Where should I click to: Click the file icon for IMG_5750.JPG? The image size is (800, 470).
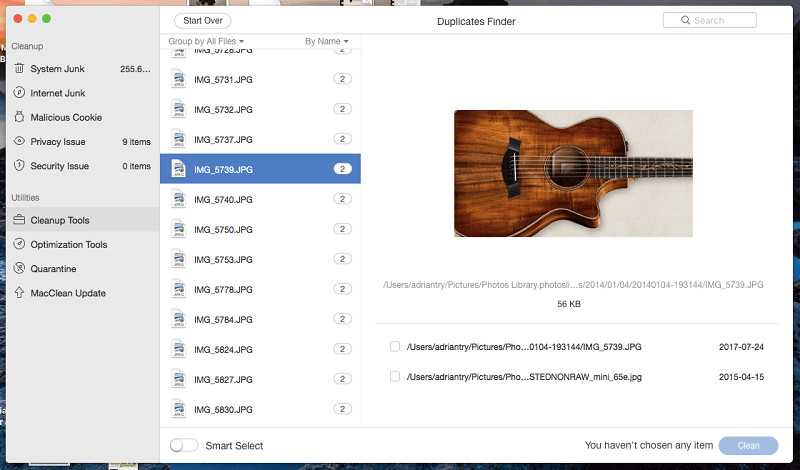179,229
